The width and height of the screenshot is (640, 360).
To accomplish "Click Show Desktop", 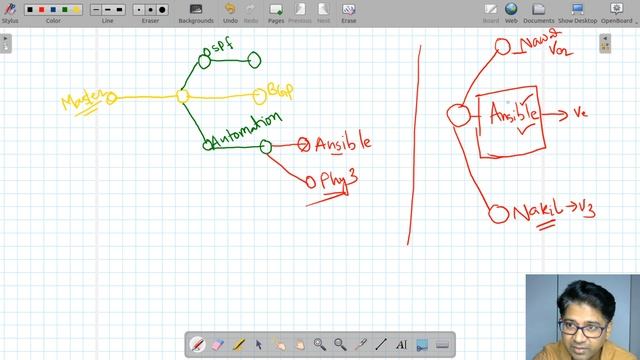I will click(x=578, y=13).
